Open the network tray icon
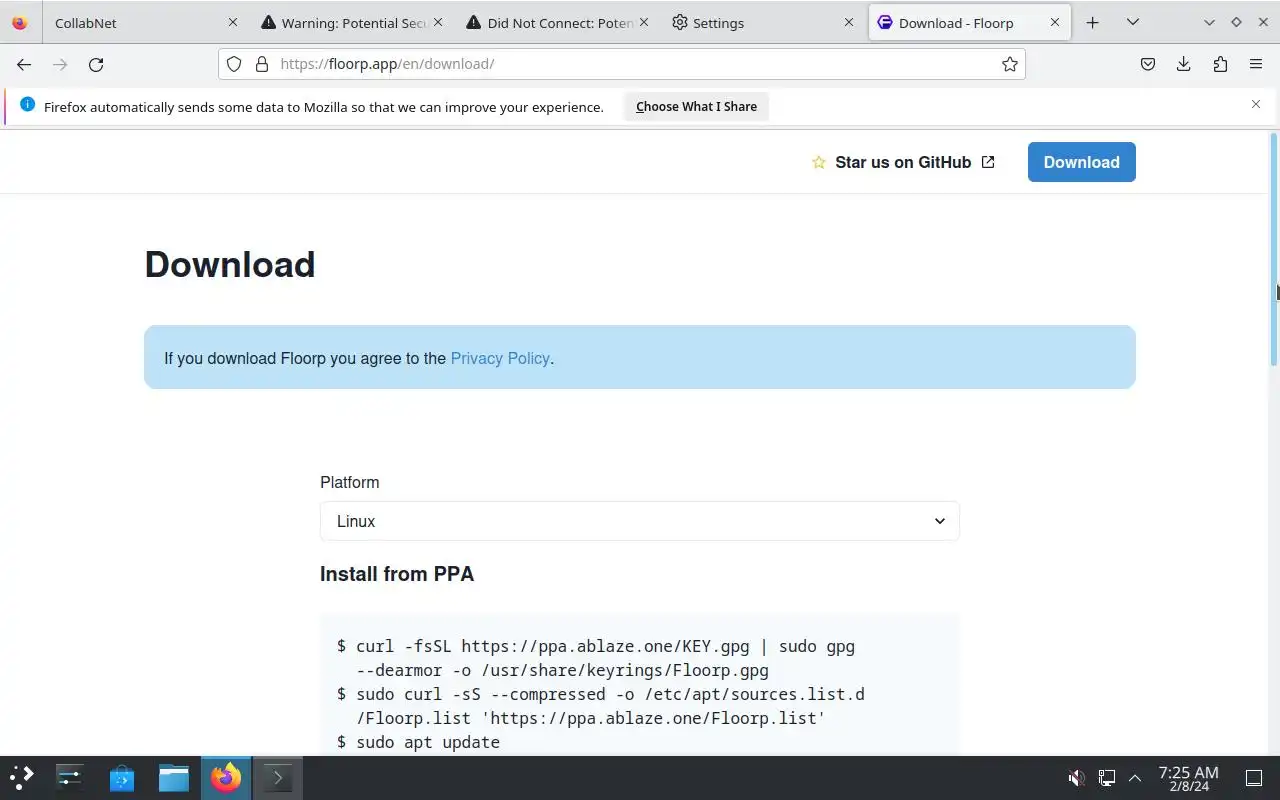The image size is (1280, 800). pos(1107,777)
